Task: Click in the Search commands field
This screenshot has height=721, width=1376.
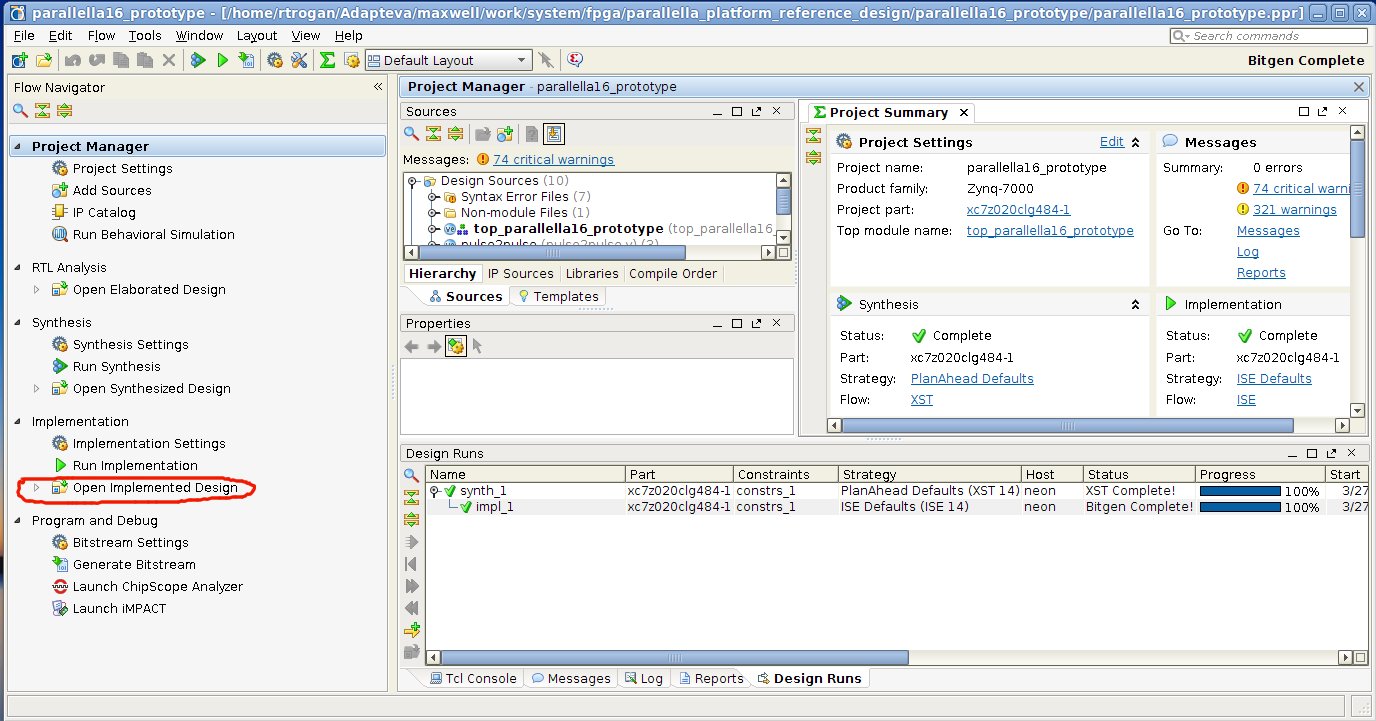Action: [1272, 36]
